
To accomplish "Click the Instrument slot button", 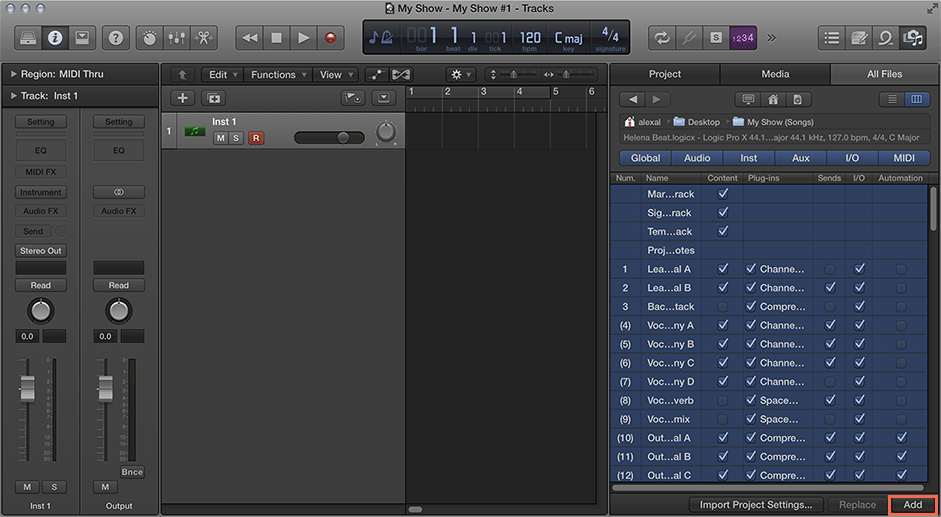I will coord(41,192).
